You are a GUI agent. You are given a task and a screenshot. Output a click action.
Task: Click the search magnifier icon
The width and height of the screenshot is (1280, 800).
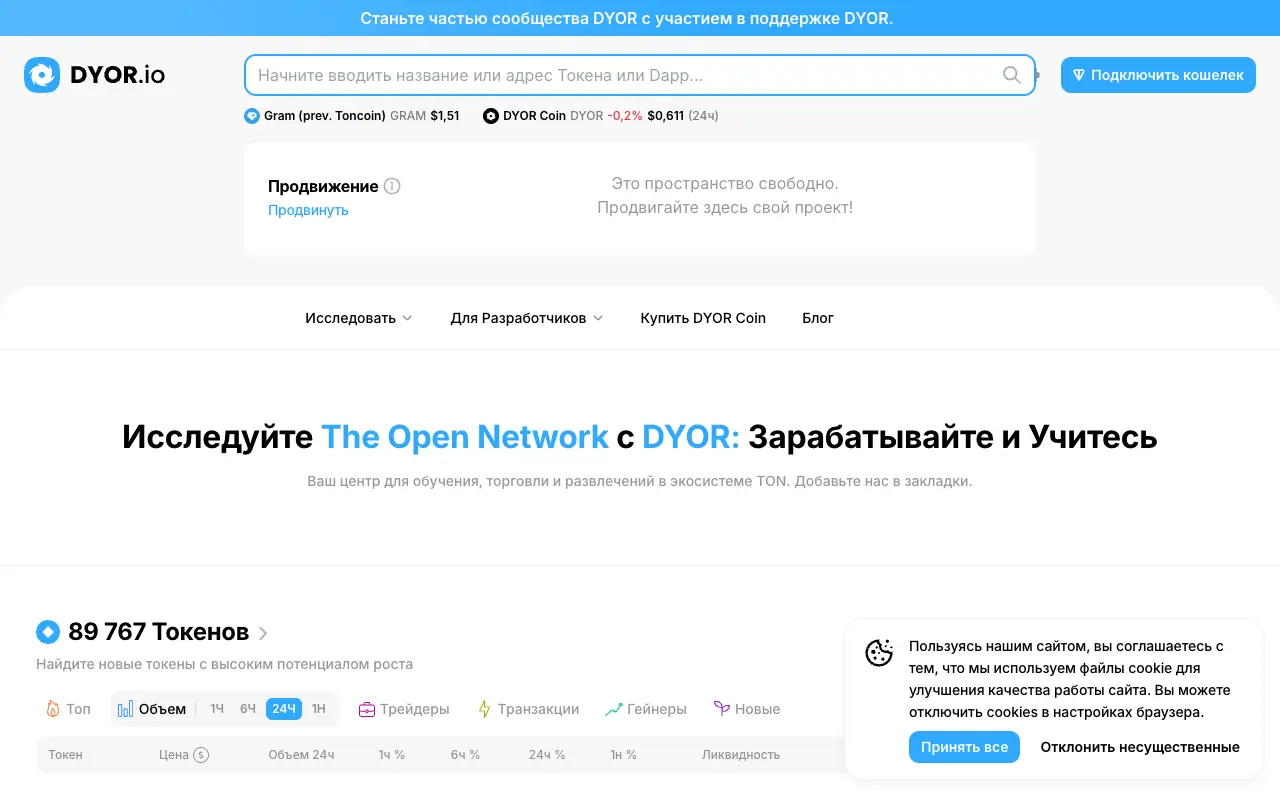point(1012,75)
